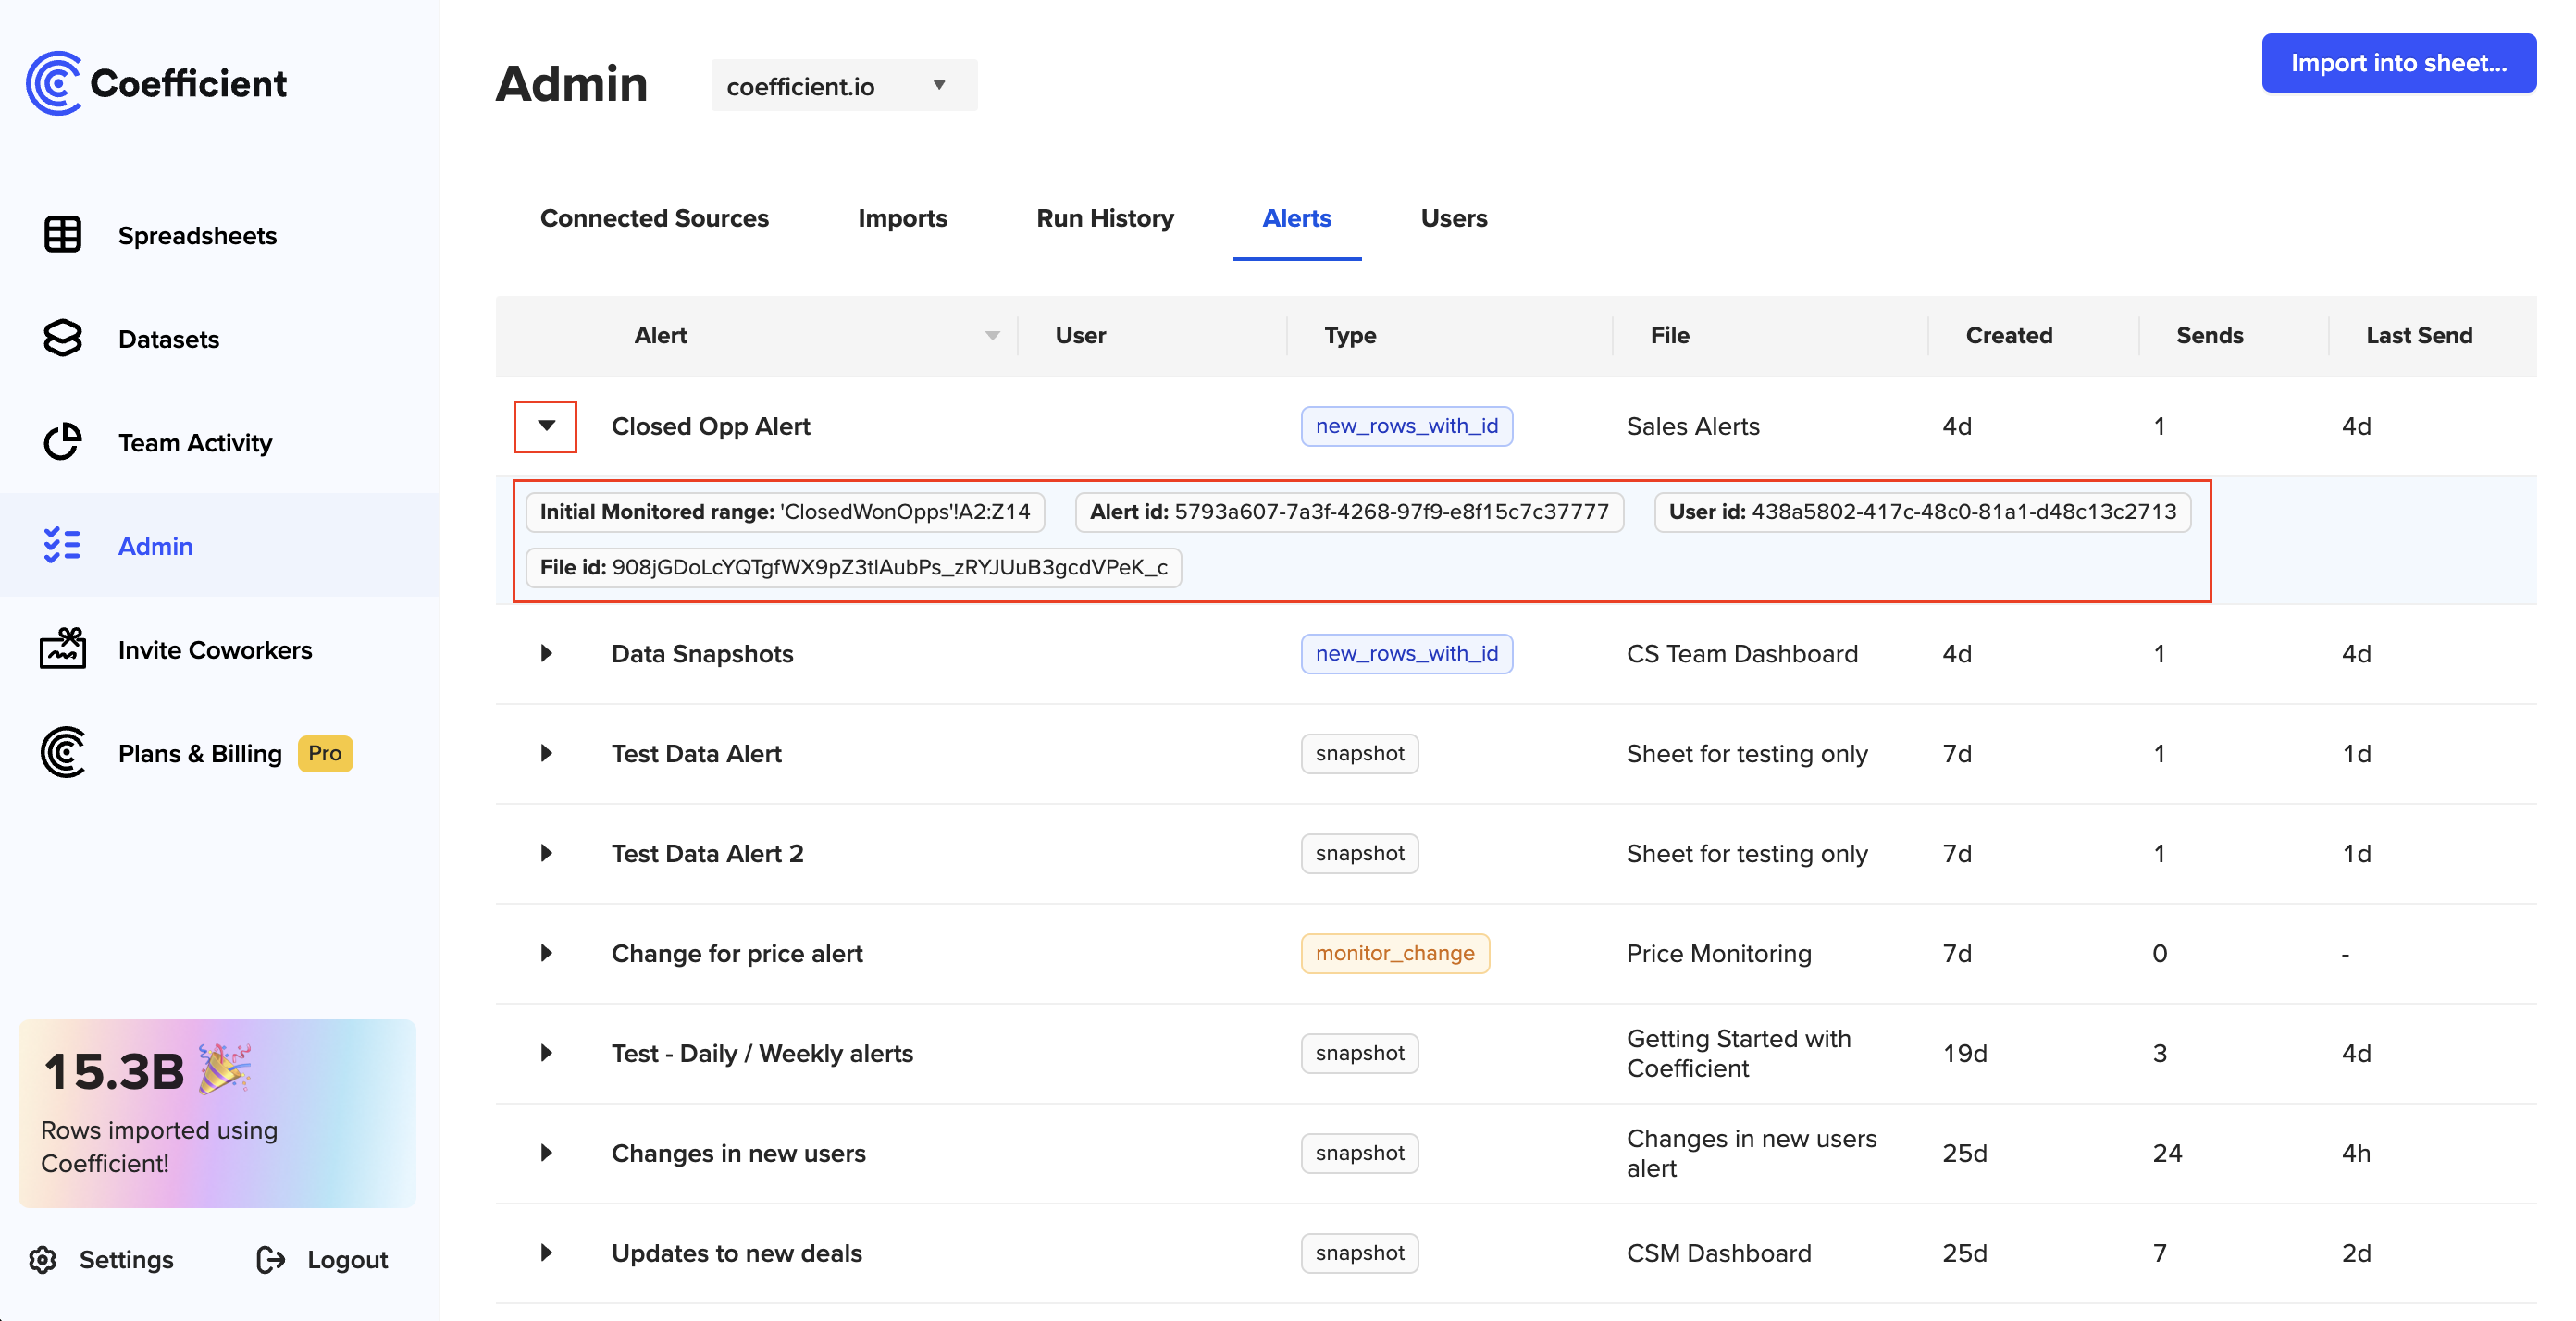Image resolution: width=2576 pixels, height=1321 pixels.
Task: Expand Test - Daily / Weekly alerts row
Action: (x=546, y=1054)
